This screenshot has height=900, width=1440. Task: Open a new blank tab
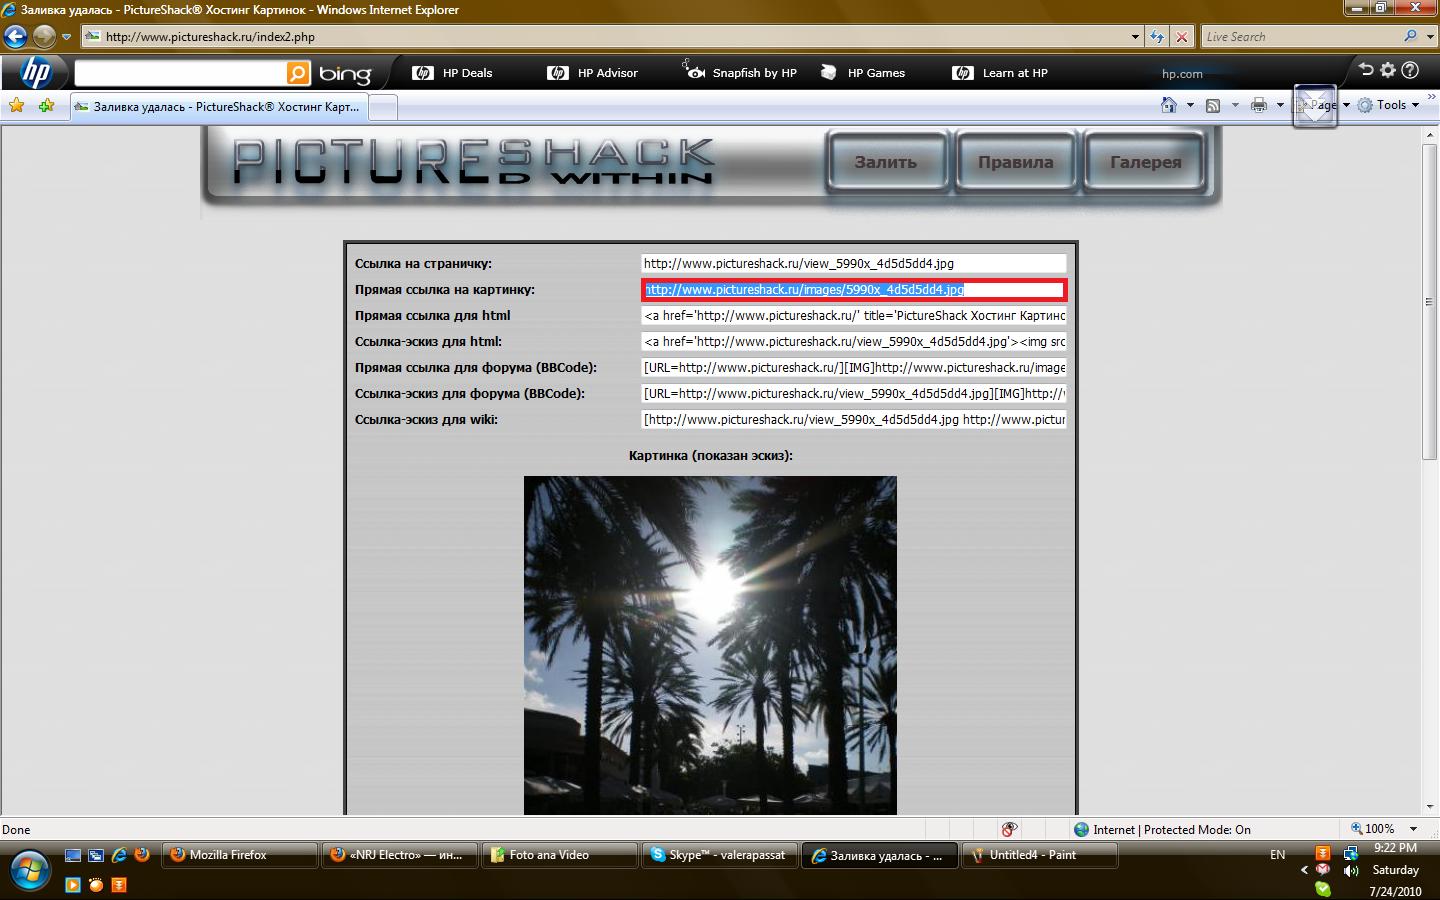383,107
